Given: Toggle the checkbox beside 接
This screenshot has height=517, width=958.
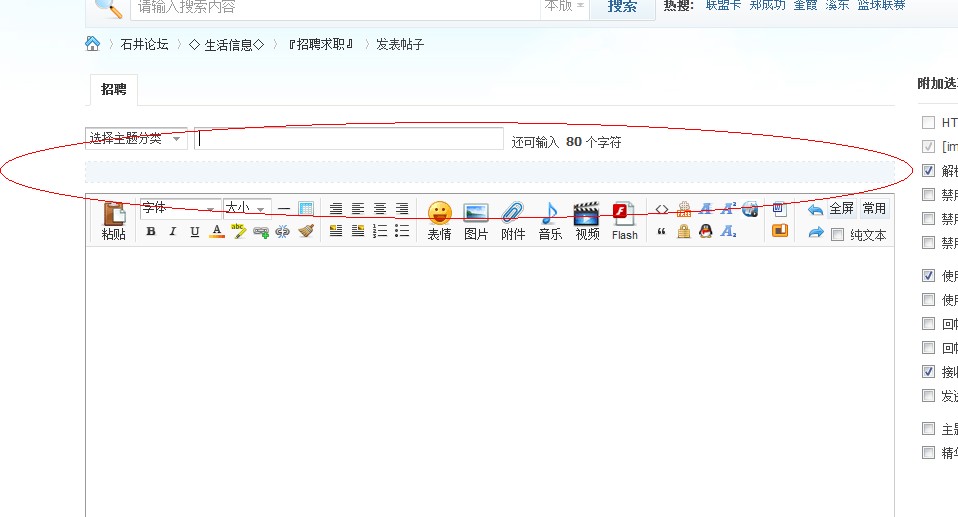Looking at the screenshot, I should point(928,372).
